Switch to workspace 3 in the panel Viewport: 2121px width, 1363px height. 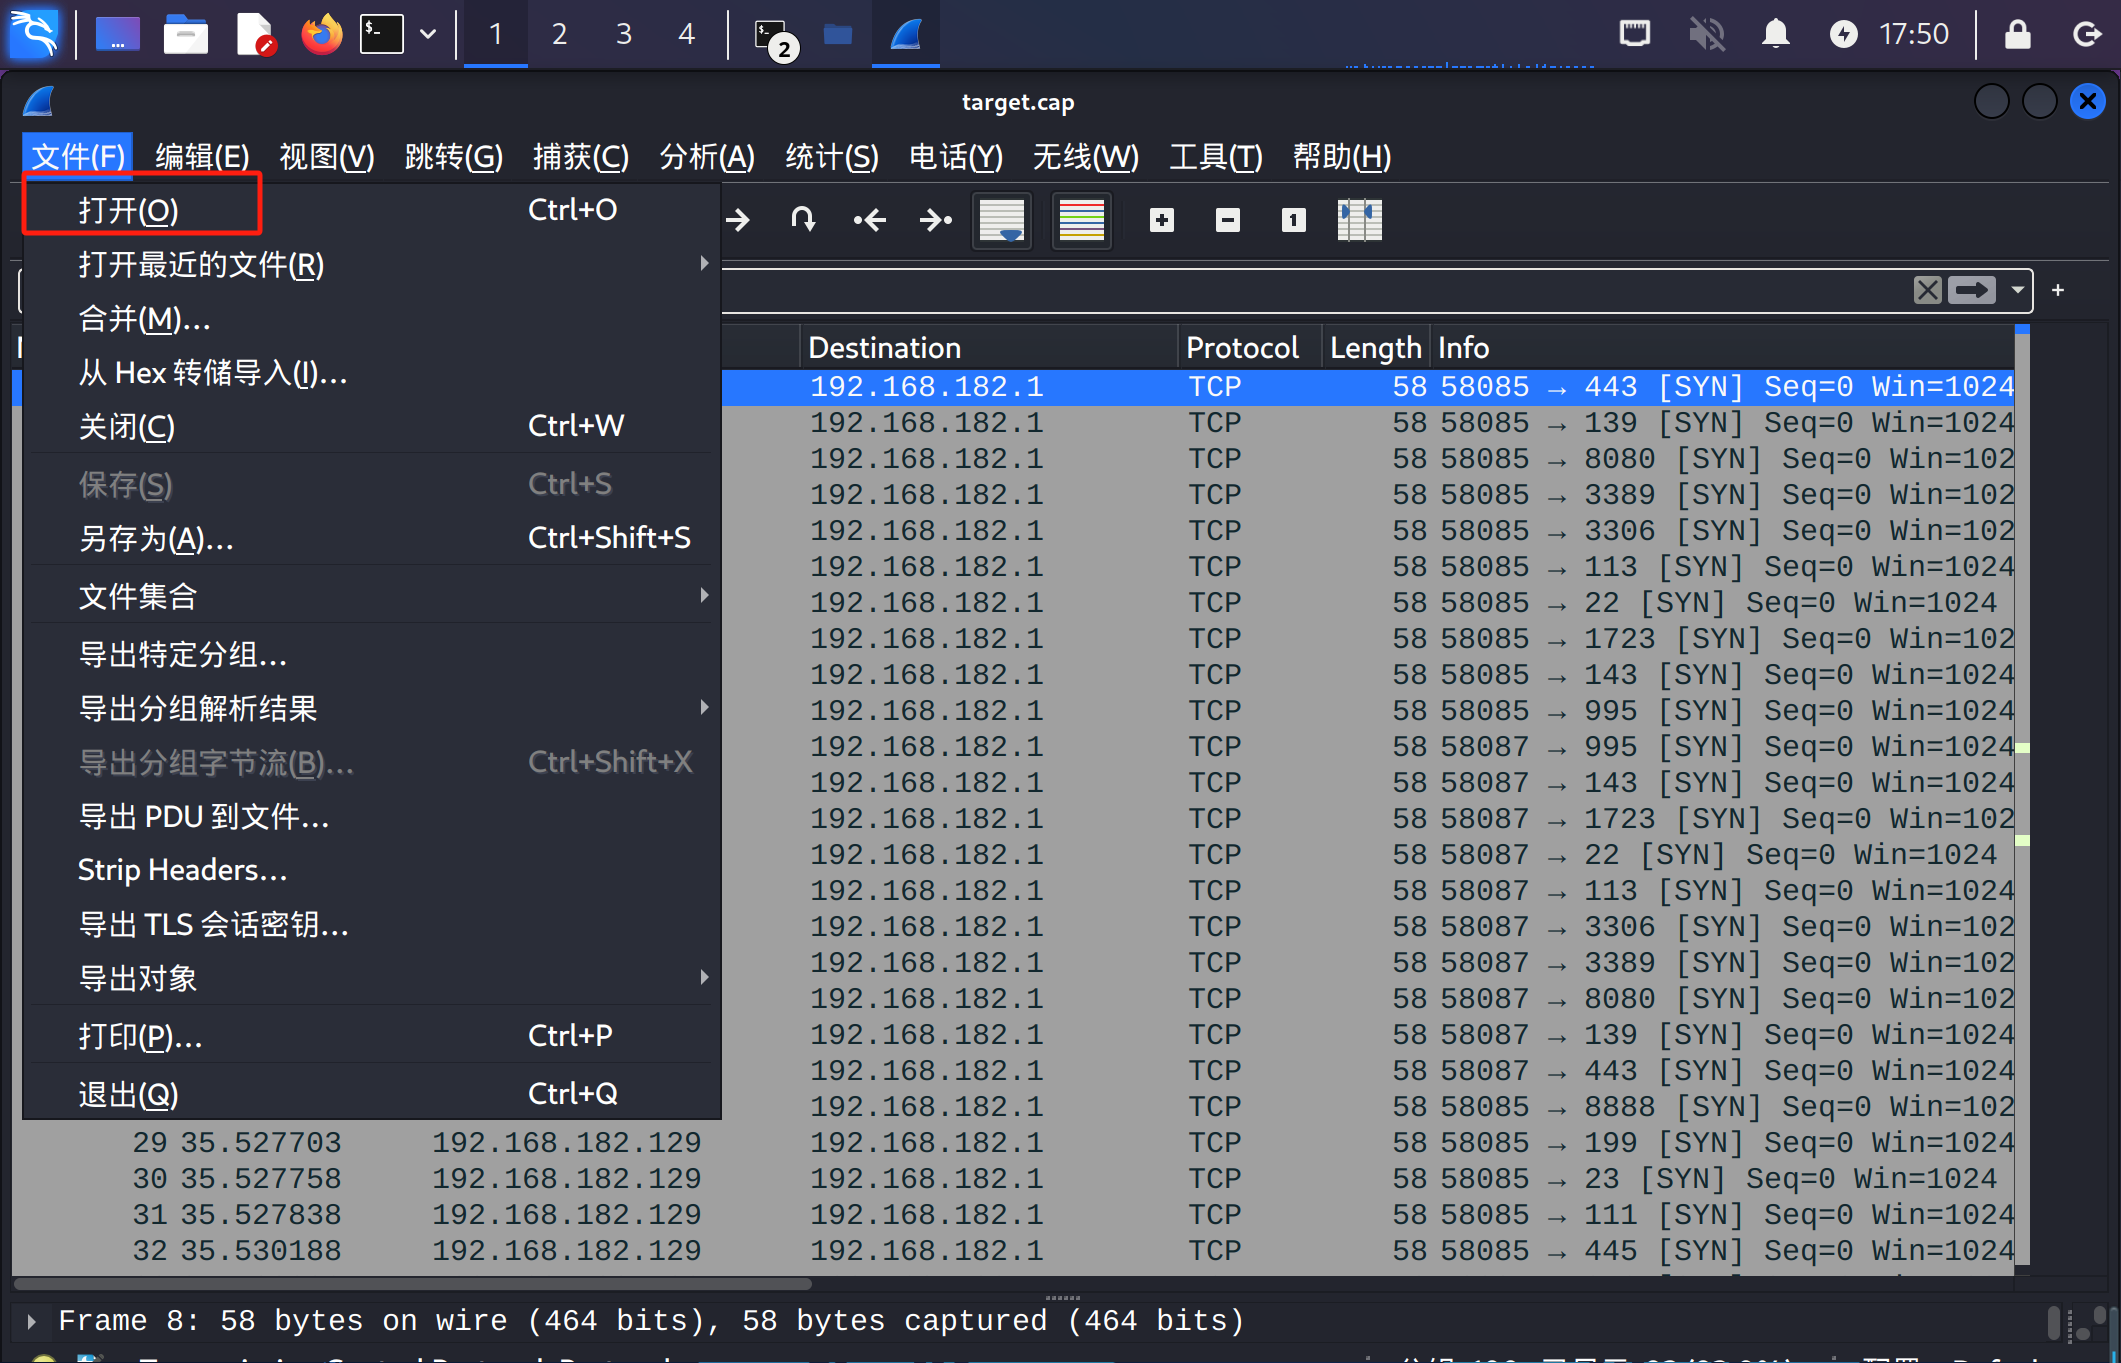623,34
